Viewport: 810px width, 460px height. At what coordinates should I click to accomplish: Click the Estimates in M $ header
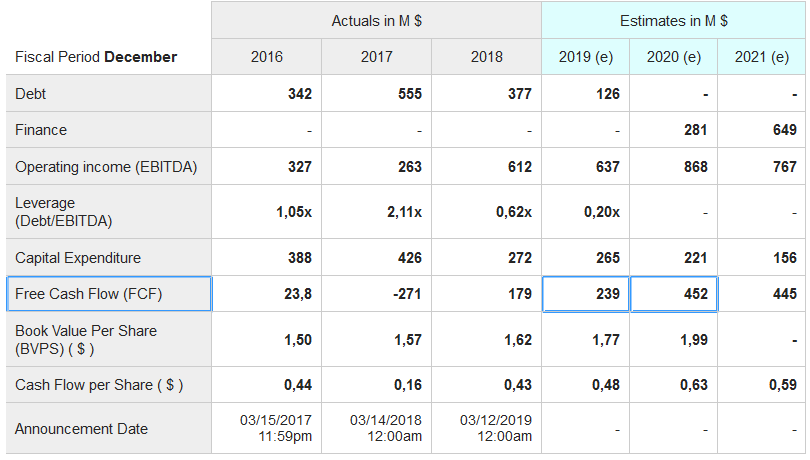coord(674,20)
